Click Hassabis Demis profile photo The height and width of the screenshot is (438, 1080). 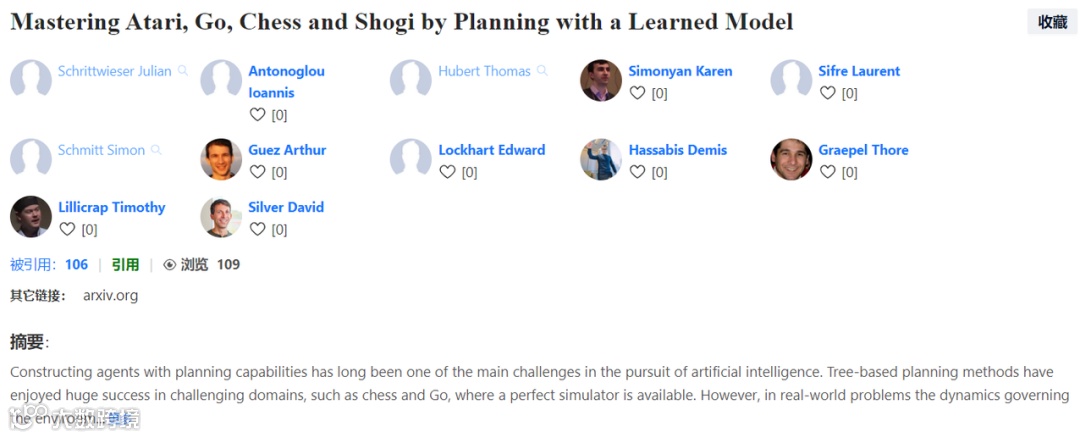pos(601,159)
